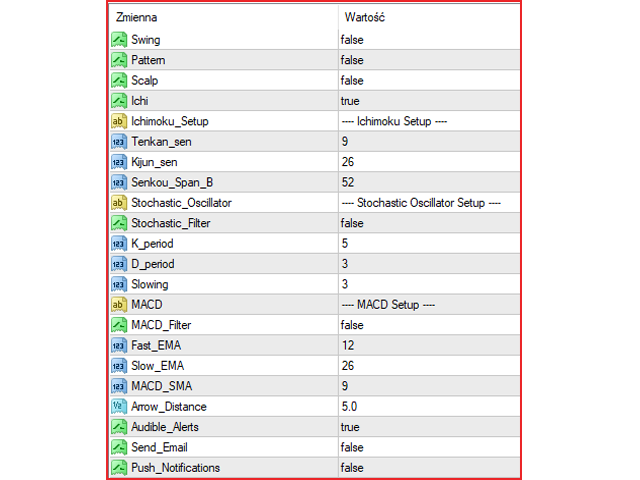Click the string icon beside Stochastic_Oscillator
This screenshot has width=640, height=480.
[119, 203]
